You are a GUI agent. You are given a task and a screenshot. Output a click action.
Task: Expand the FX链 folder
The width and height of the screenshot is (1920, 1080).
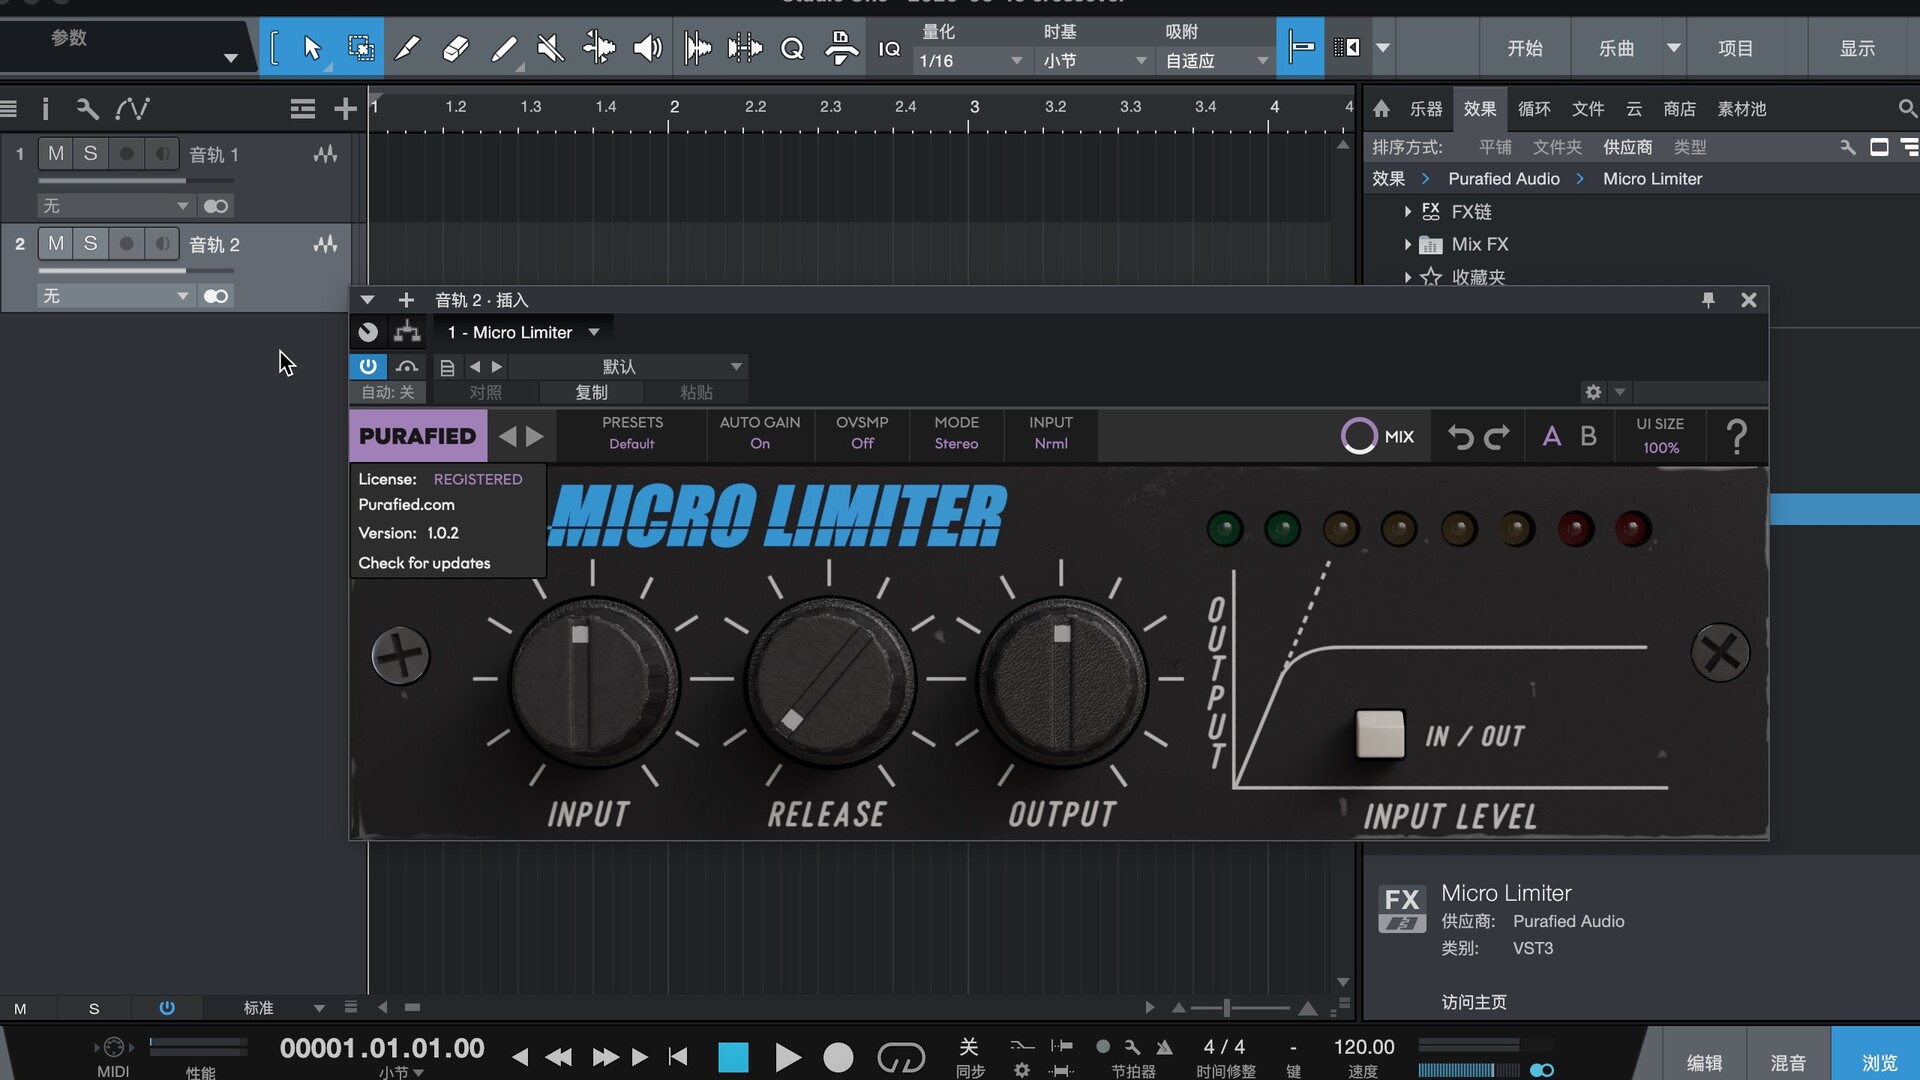click(1407, 212)
